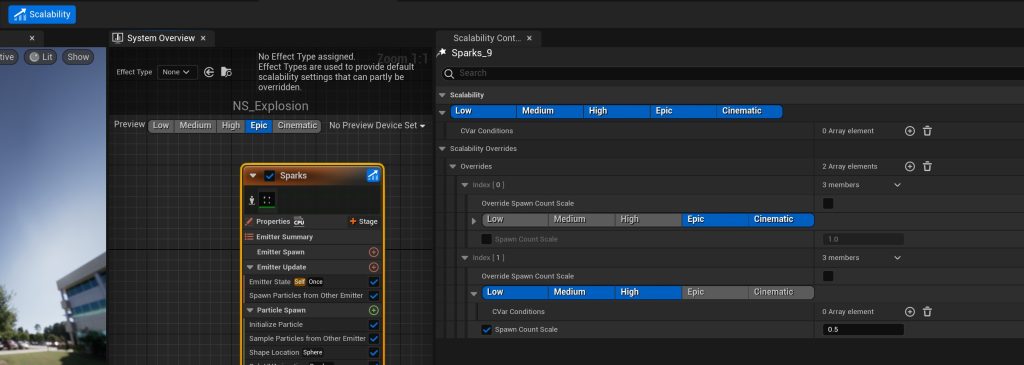Image resolution: width=1024 pixels, height=365 pixels.
Task: Click the Spawn Count Scale 0.5 field
Action: coord(863,330)
